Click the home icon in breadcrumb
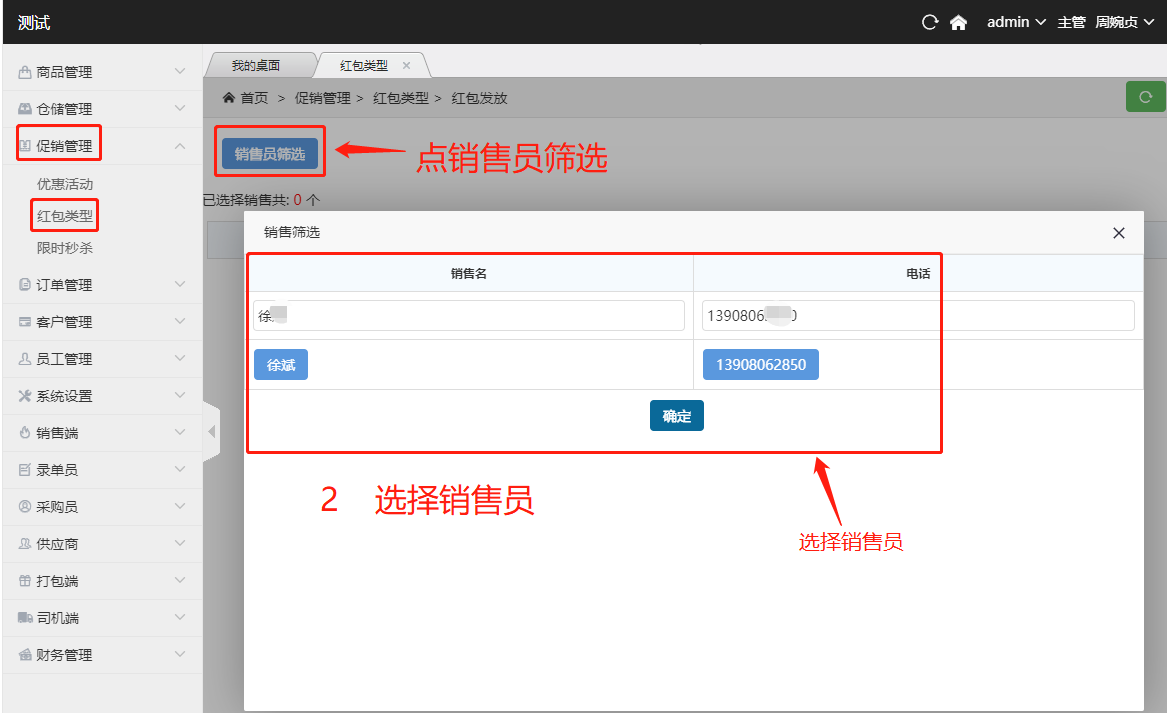Image resolution: width=1167 pixels, height=713 pixels. (x=228, y=98)
